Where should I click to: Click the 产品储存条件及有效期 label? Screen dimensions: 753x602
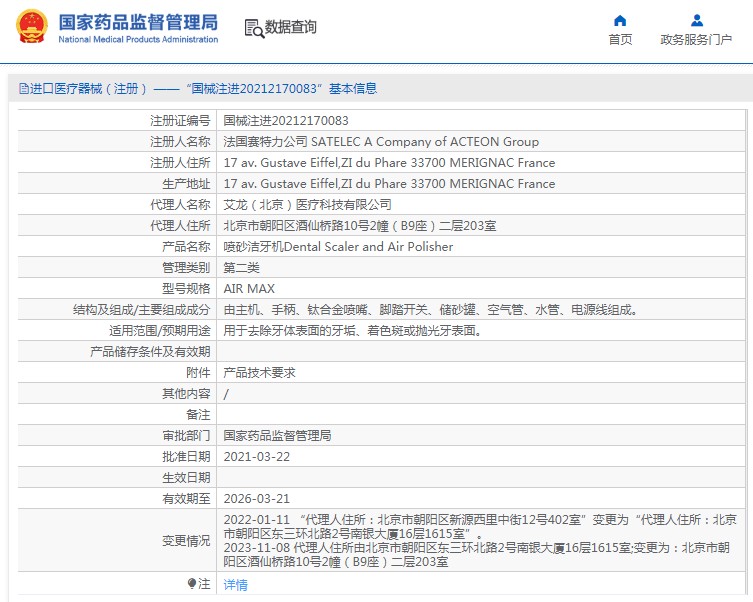[x=150, y=351]
